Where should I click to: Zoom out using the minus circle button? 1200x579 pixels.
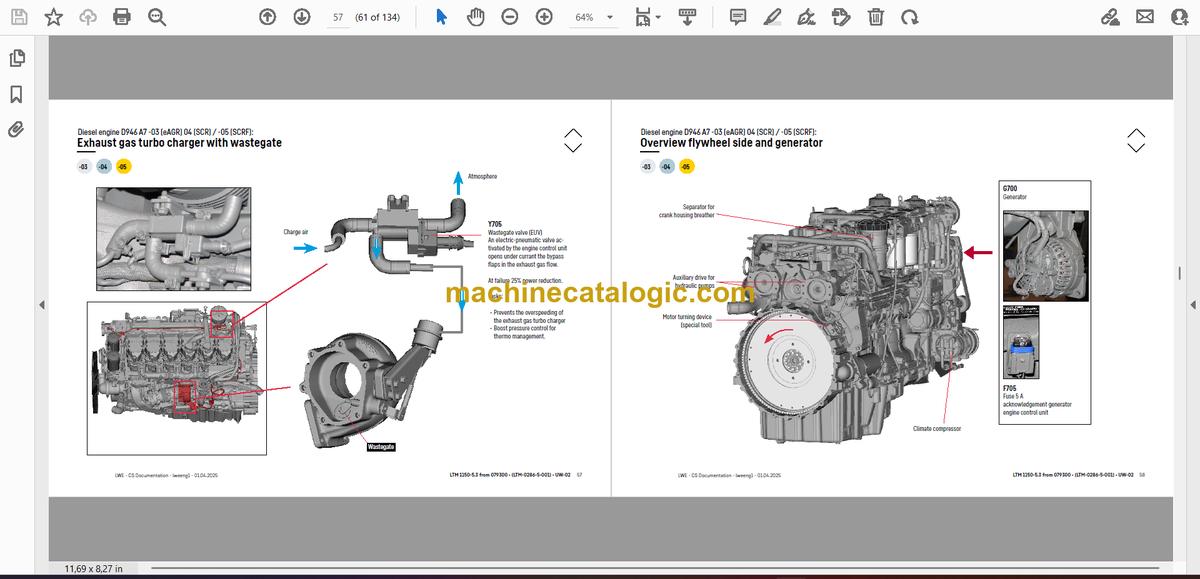click(510, 17)
